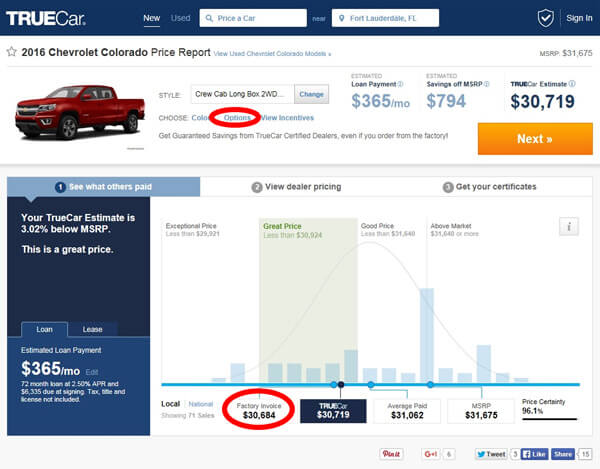Click Sign In
Screen dimensions: 600x469
tap(579, 18)
